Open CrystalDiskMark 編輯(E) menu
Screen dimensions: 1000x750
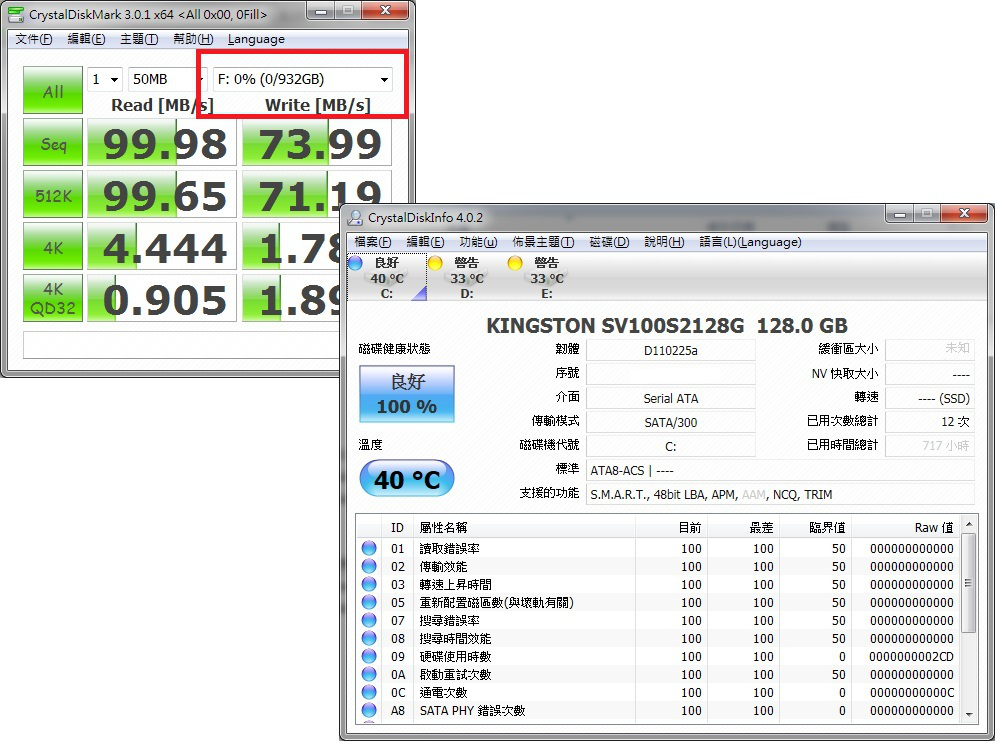tap(87, 39)
